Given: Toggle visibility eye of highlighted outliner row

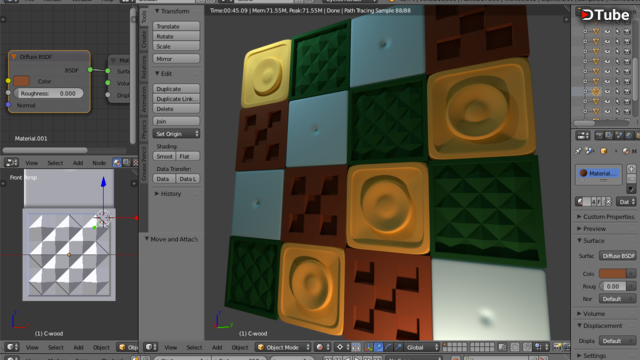Looking at the screenshot, I should (x=607, y=91).
